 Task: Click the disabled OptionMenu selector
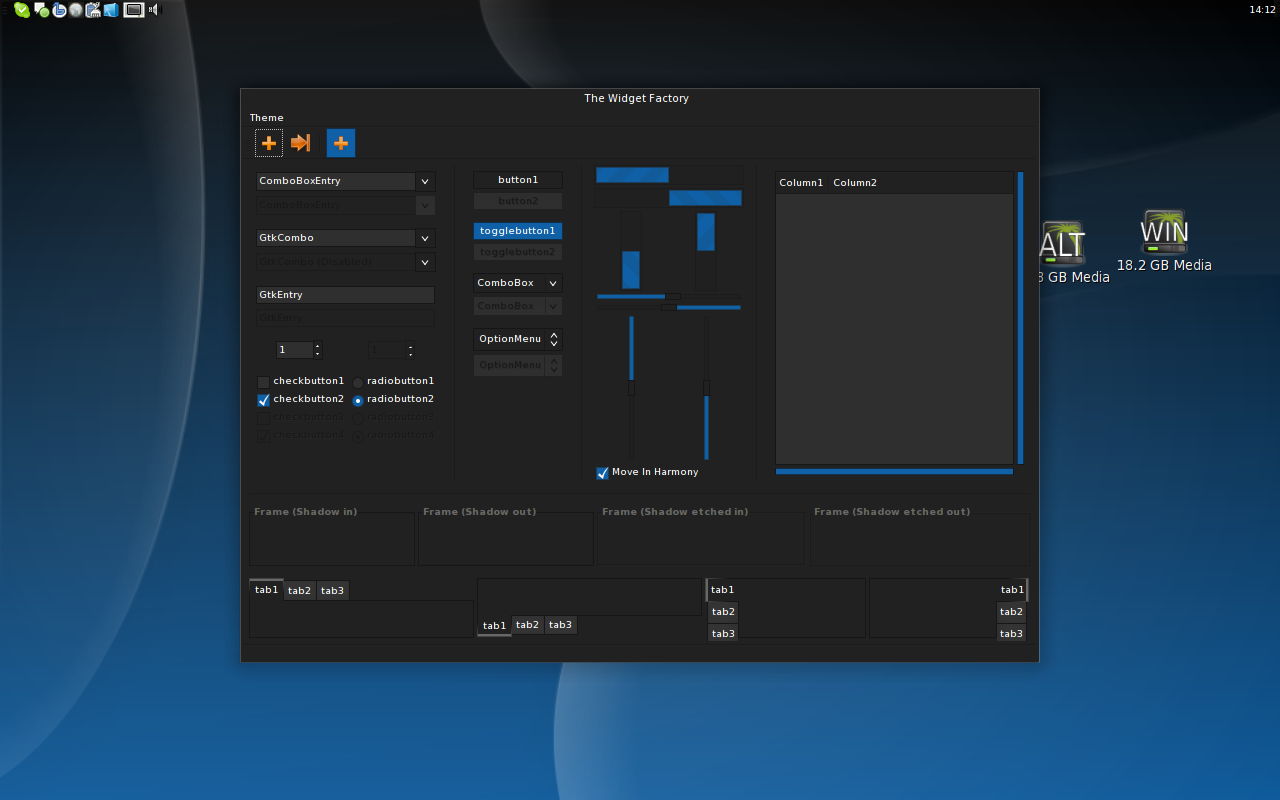518,365
